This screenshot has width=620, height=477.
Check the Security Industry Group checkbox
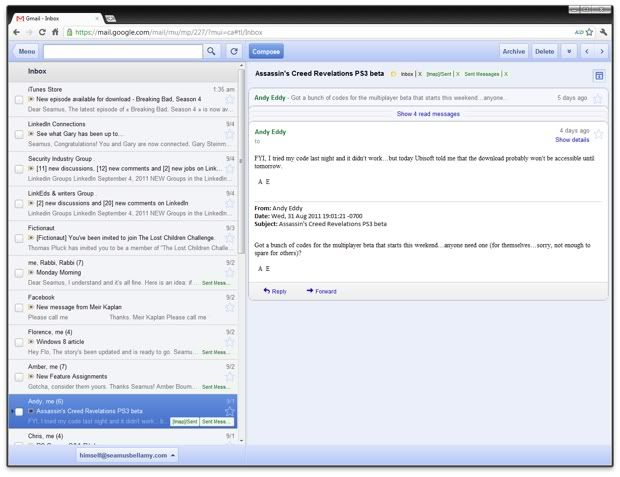click(x=19, y=169)
